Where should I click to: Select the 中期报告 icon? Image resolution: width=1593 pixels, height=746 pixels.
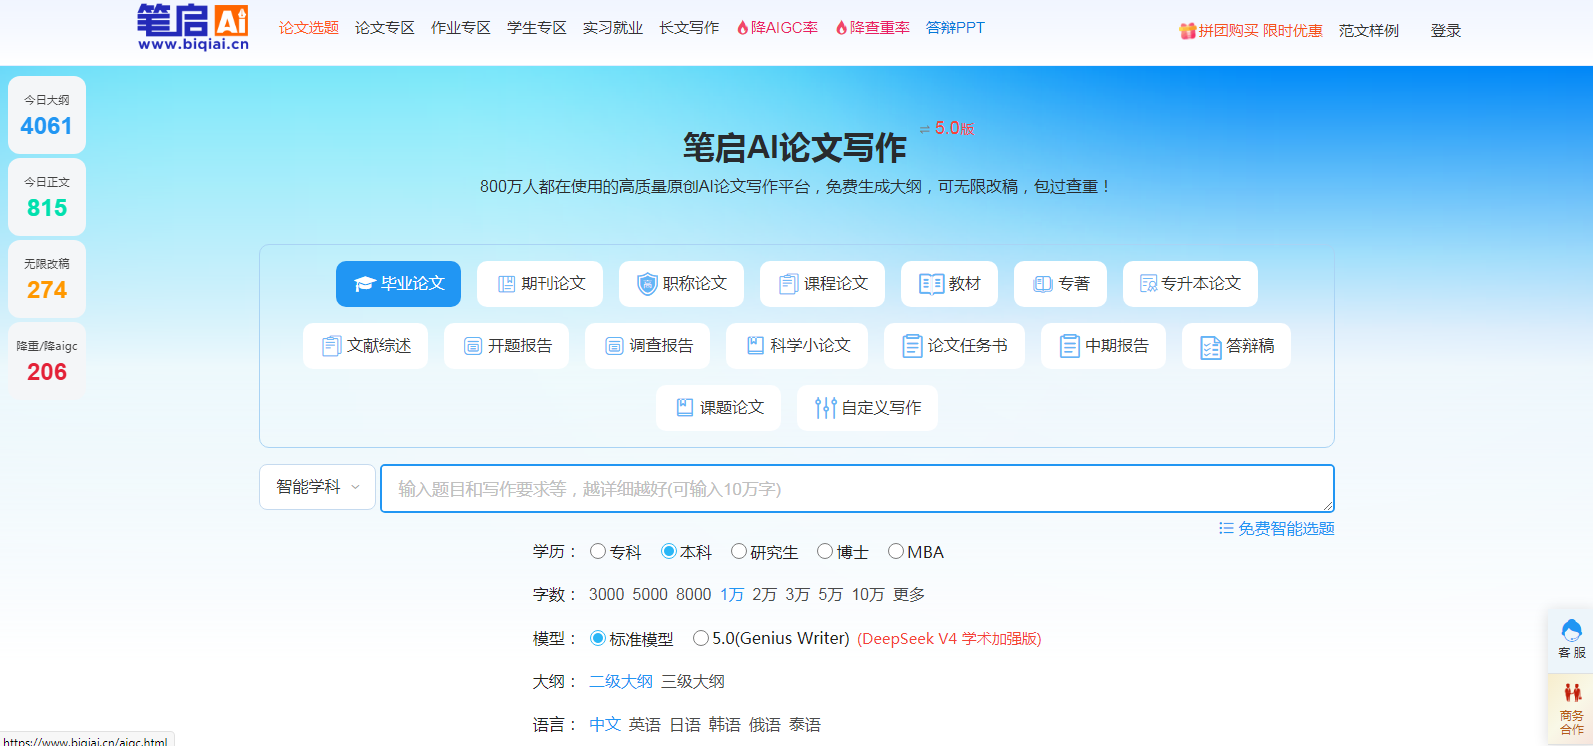[x=1070, y=346]
